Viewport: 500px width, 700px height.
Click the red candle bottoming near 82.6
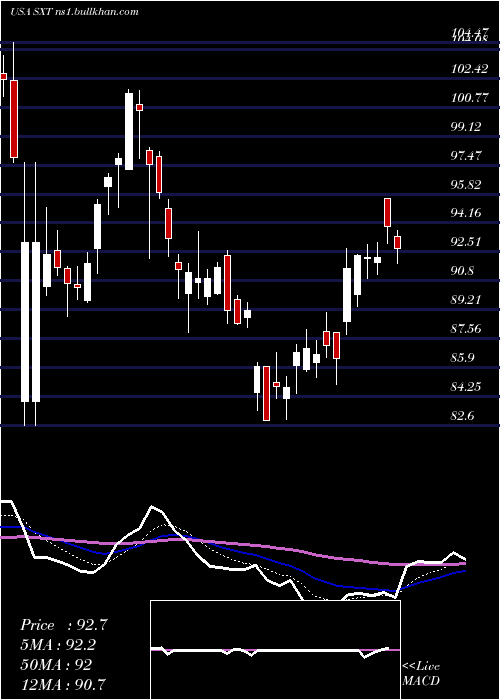267,393
